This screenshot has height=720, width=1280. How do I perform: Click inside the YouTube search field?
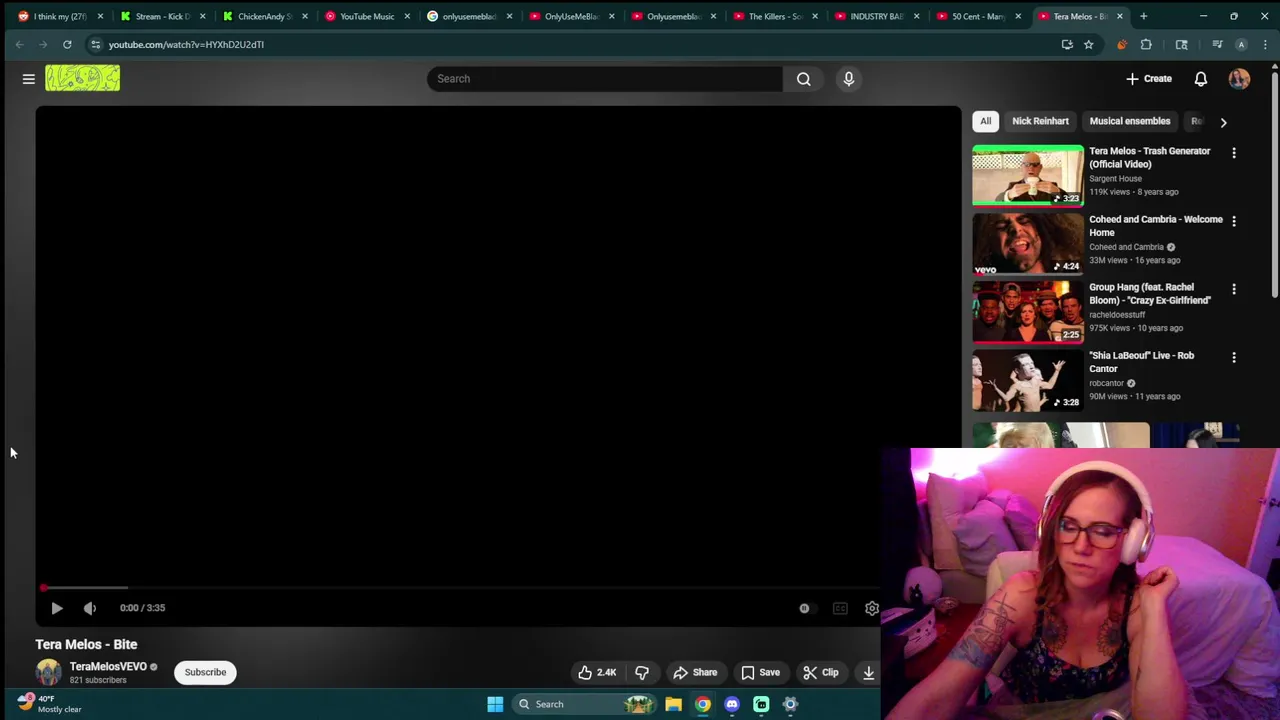[605, 79]
